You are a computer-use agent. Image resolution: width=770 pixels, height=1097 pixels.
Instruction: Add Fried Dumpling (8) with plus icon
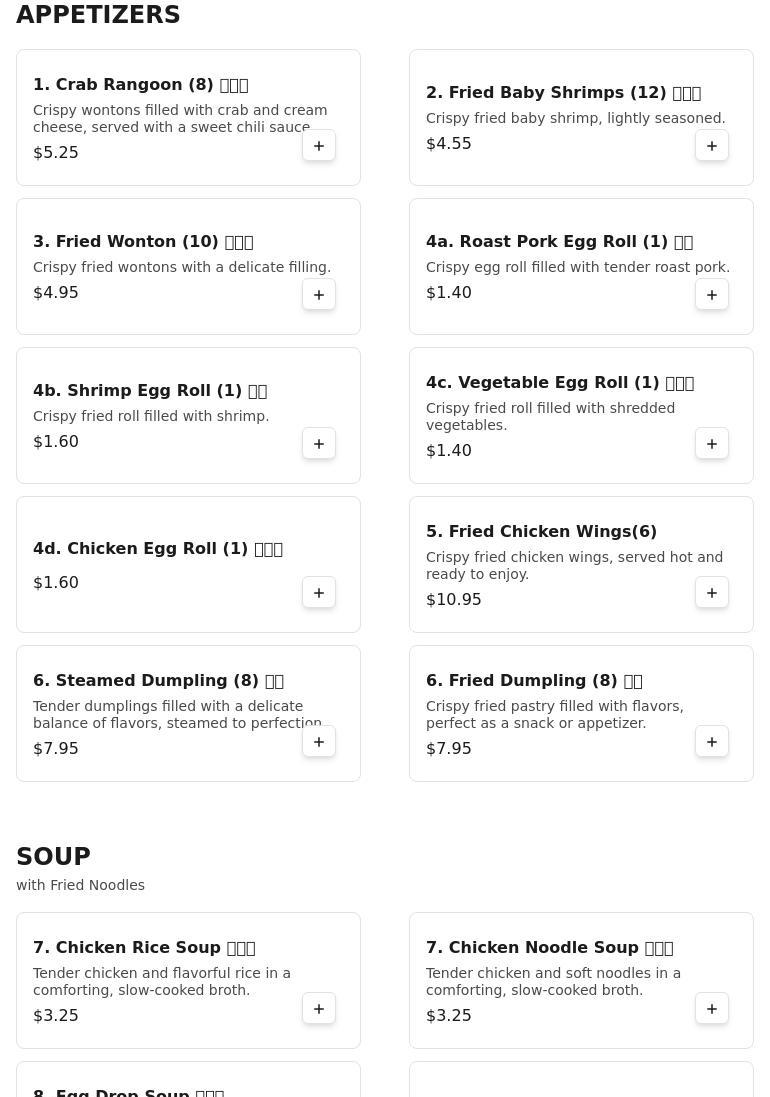[x=712, y=742]
